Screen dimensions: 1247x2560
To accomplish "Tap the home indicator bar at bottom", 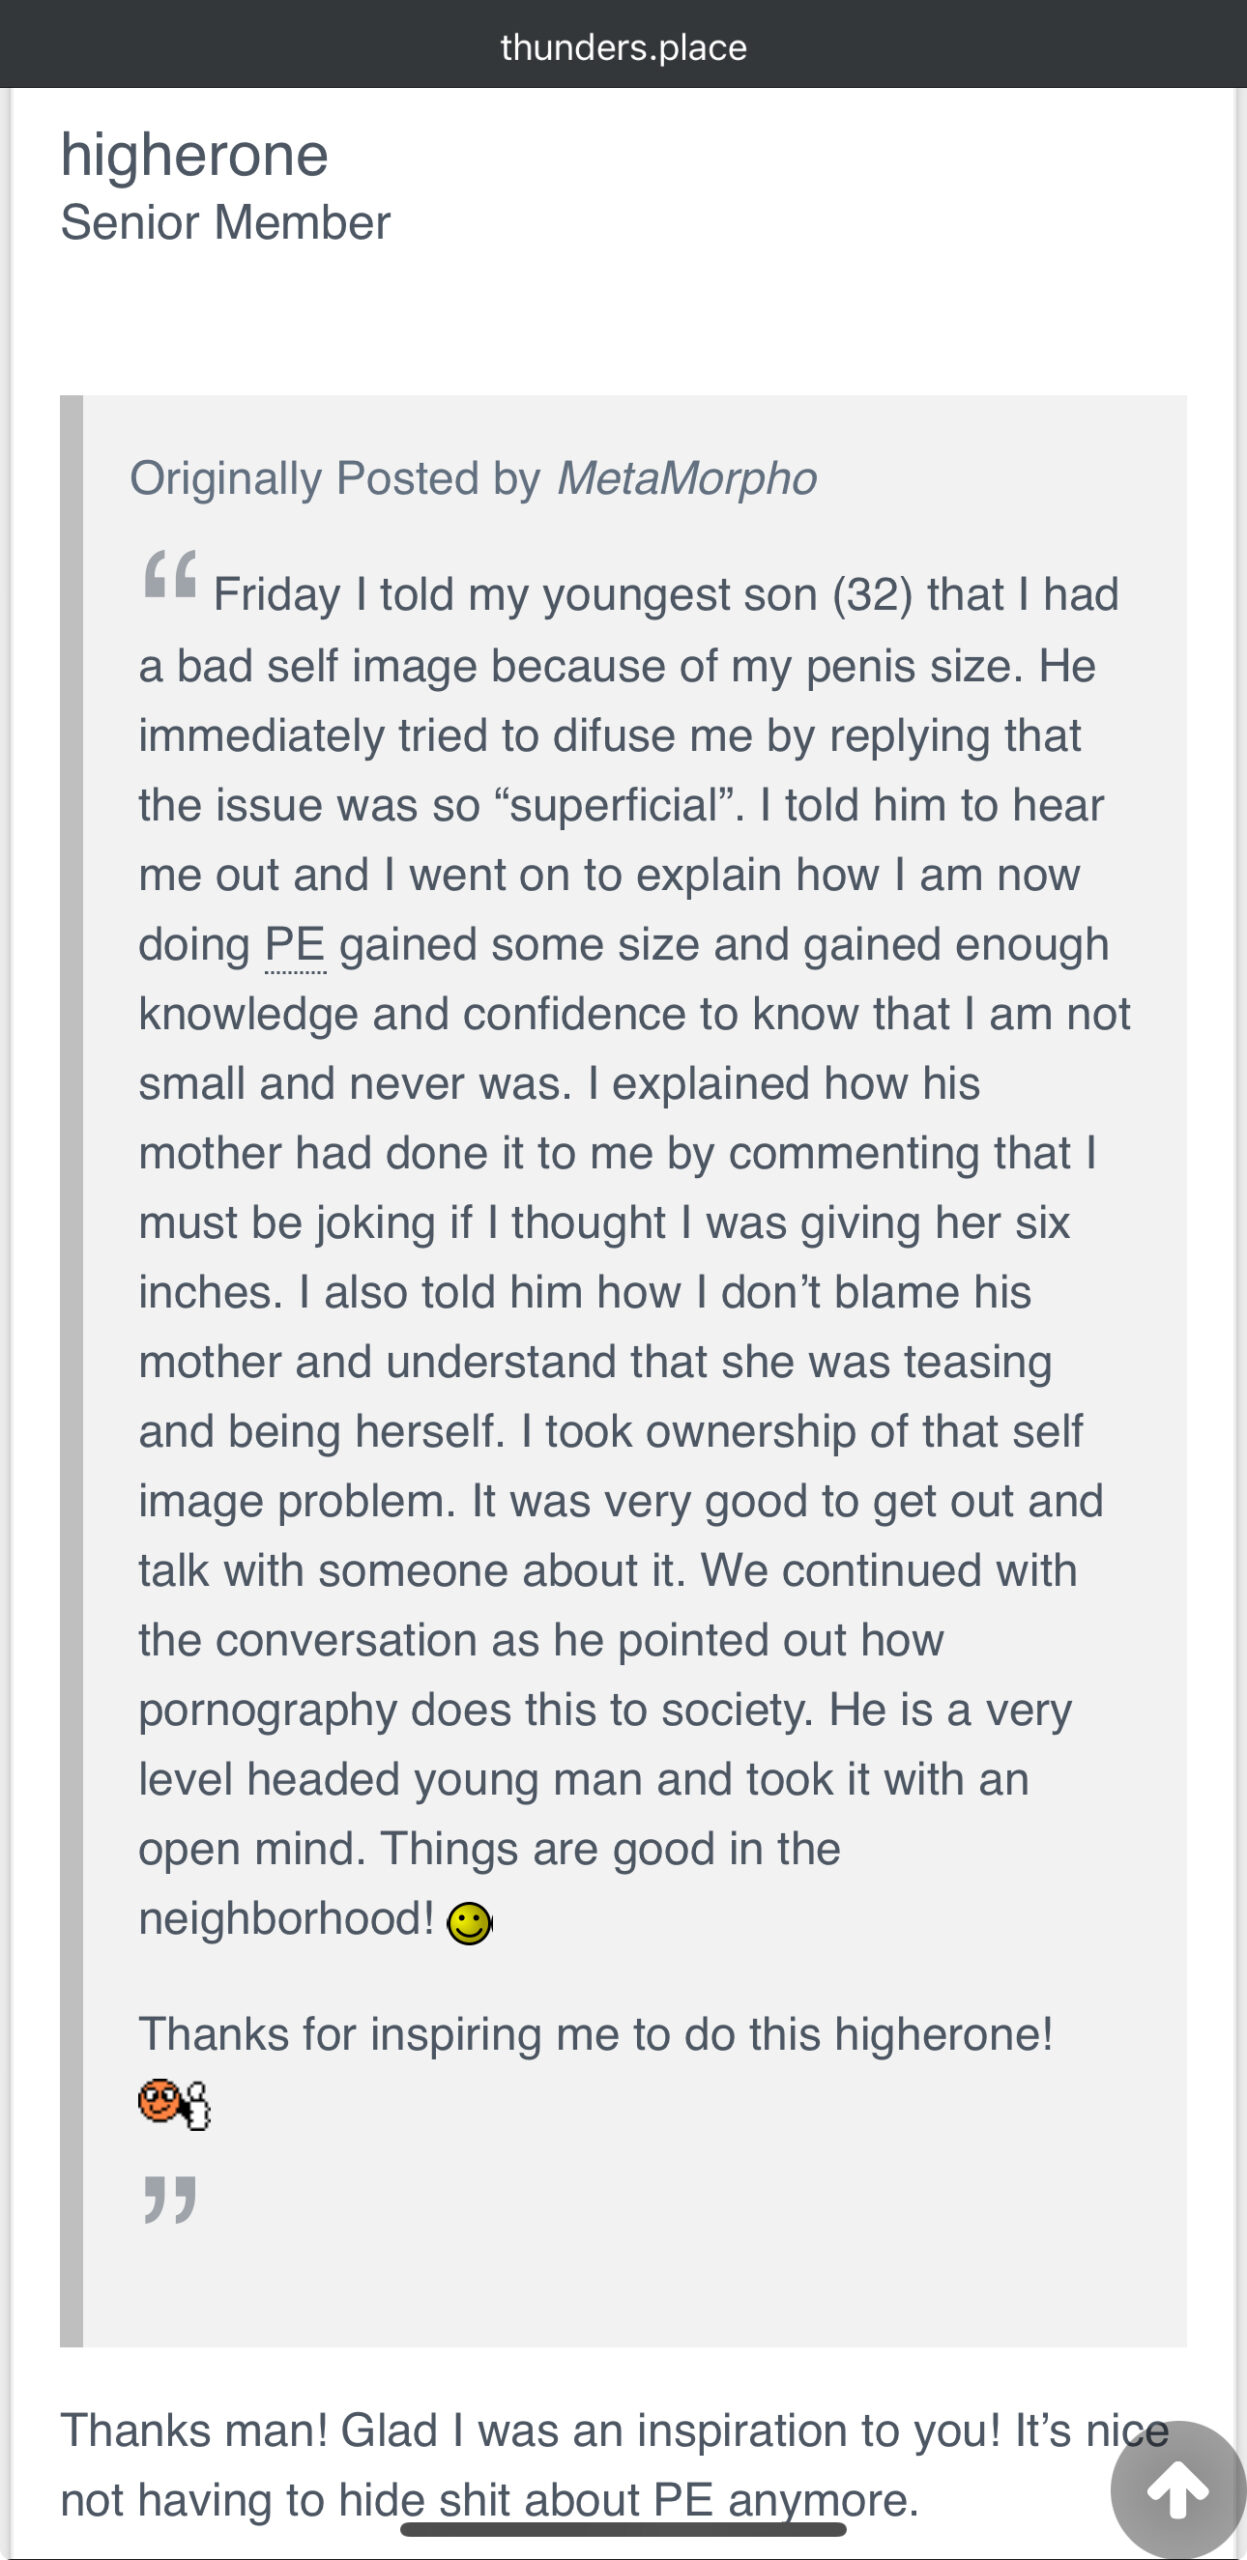I will click(623, 2529).
